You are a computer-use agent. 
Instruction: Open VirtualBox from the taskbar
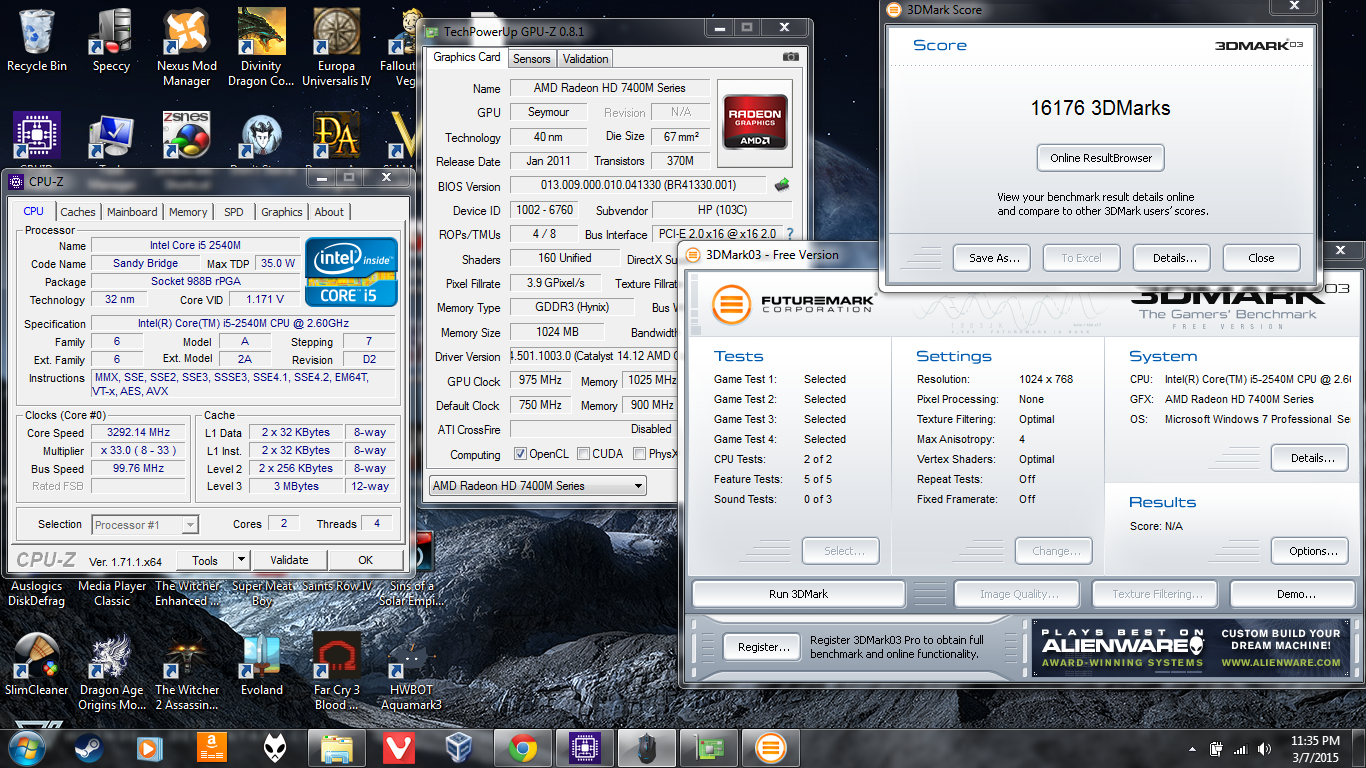(461, 747)
